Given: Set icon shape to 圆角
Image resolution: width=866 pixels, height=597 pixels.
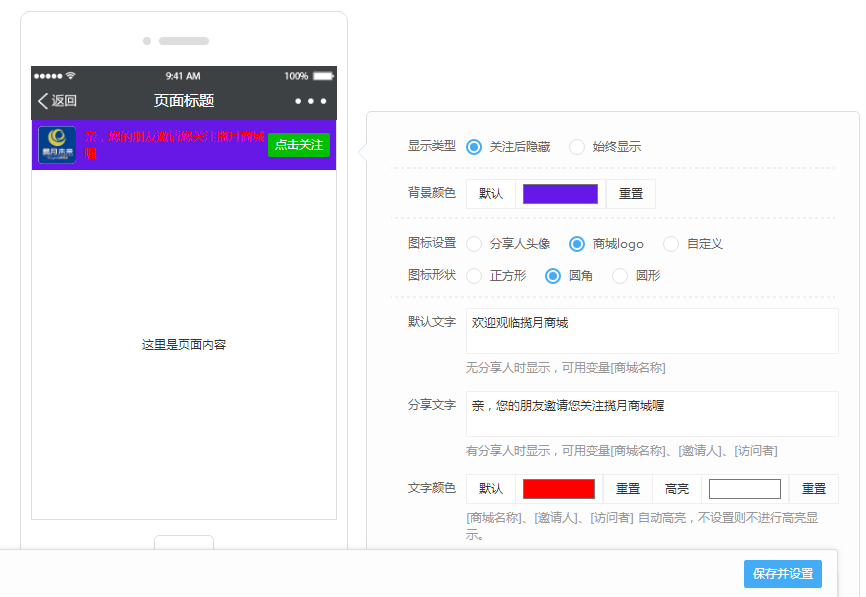Looking at the screenshot, I should tap(553, 276).
